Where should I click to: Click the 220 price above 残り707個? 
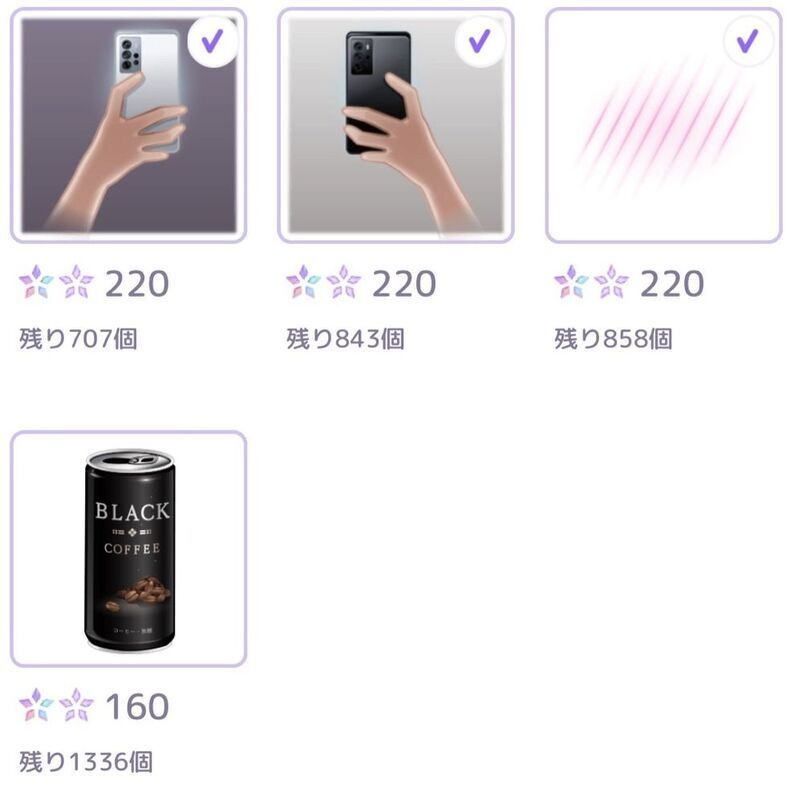[x=137, y=284]
